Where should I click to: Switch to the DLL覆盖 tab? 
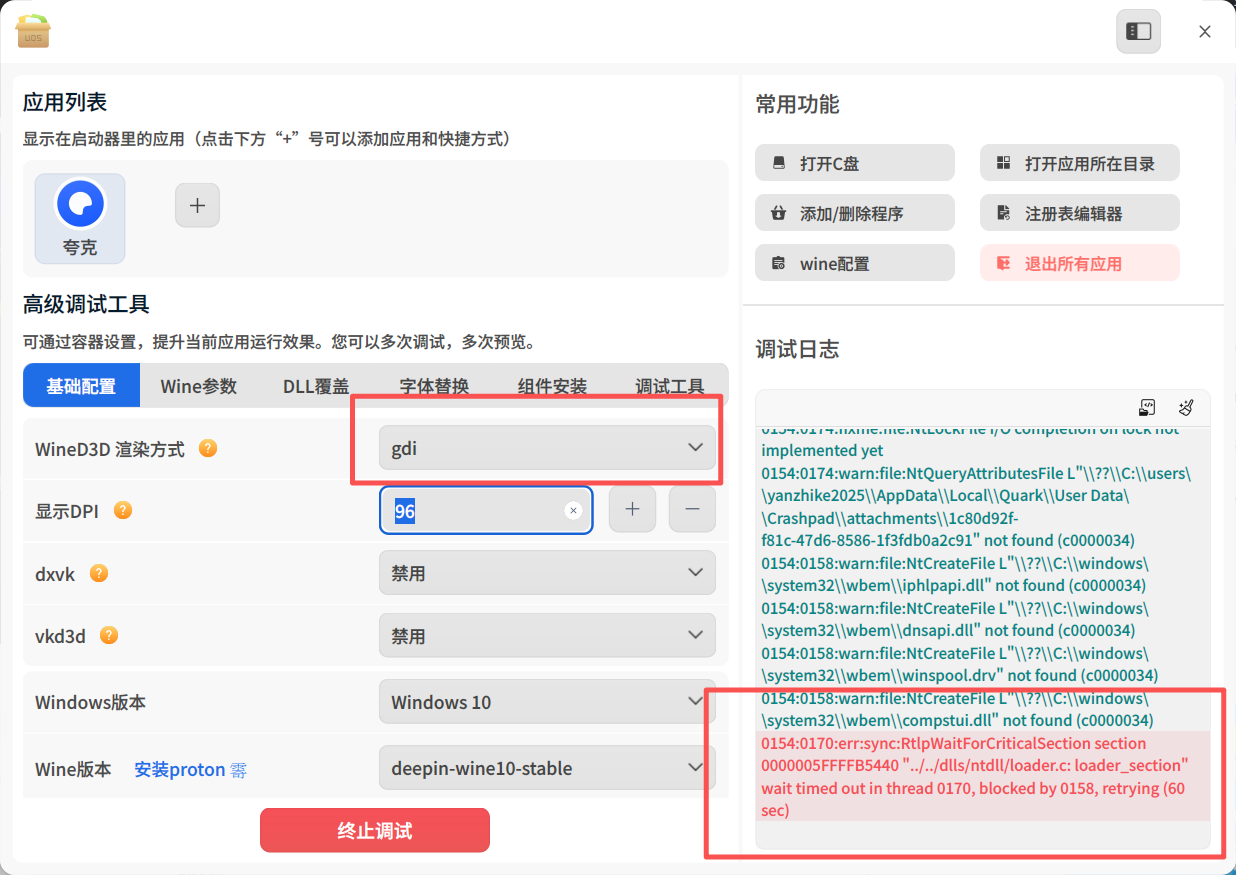coord(316,386)
